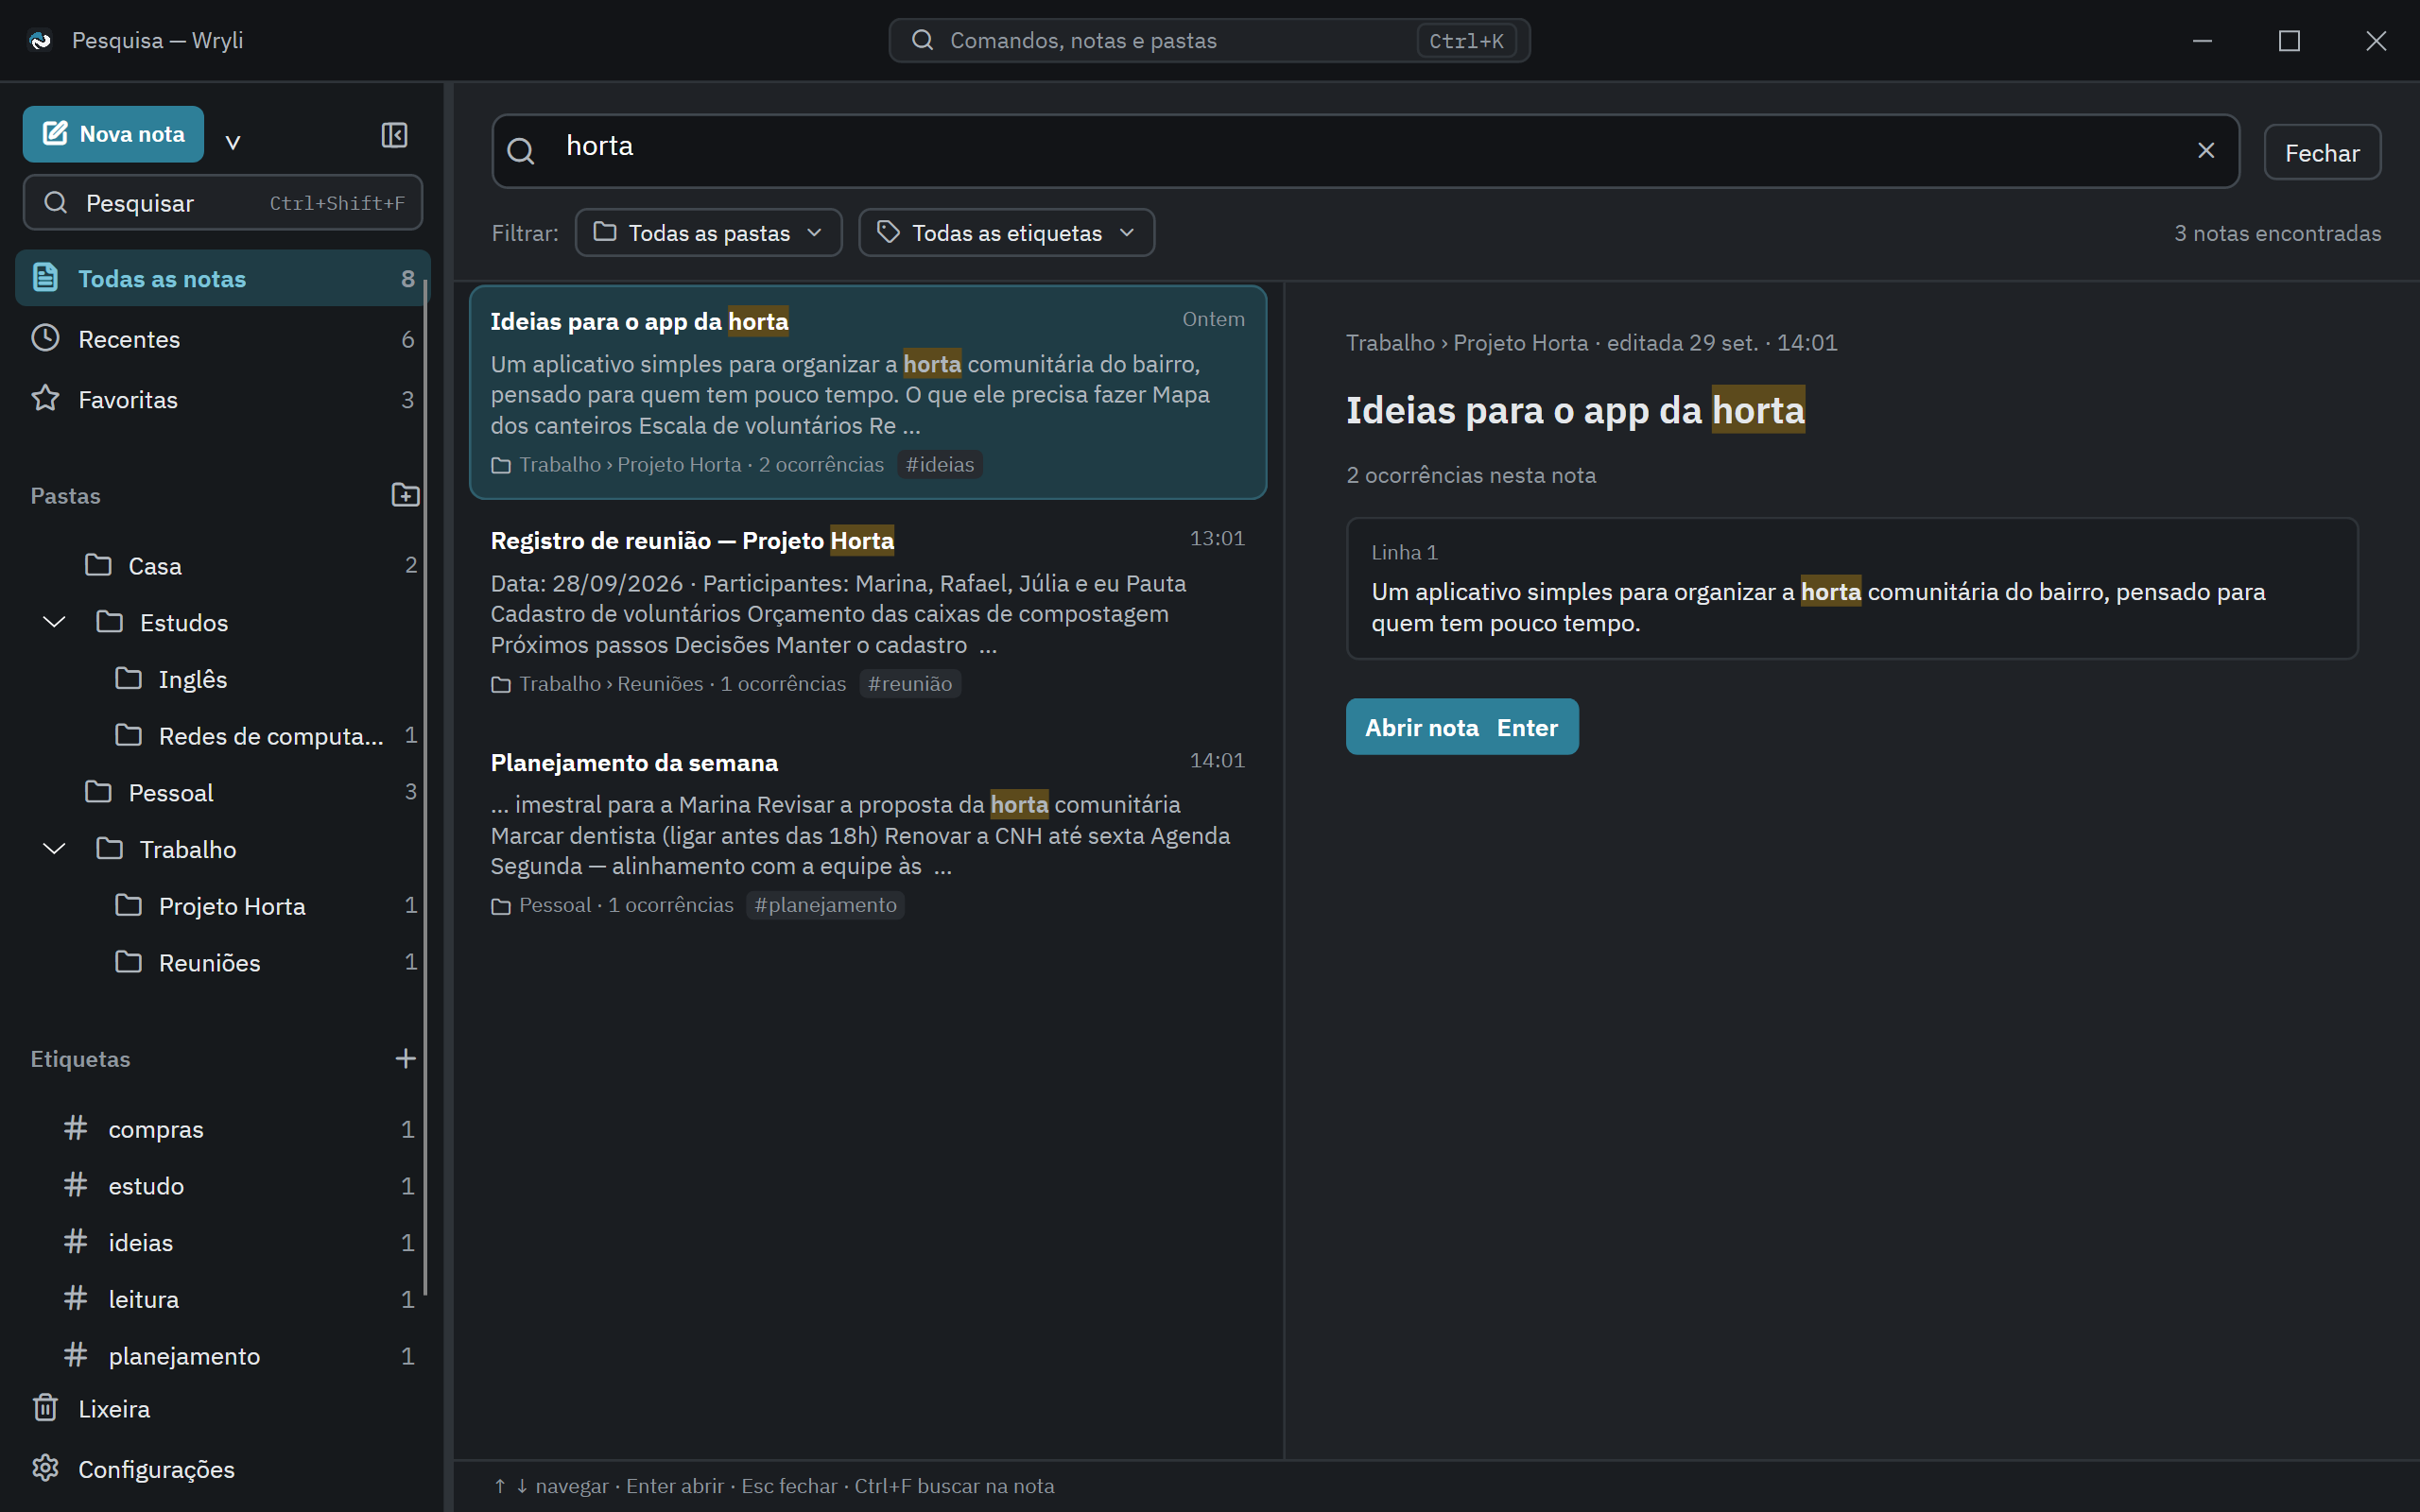Add a new folder with the Pastas icon

(405, 495)
